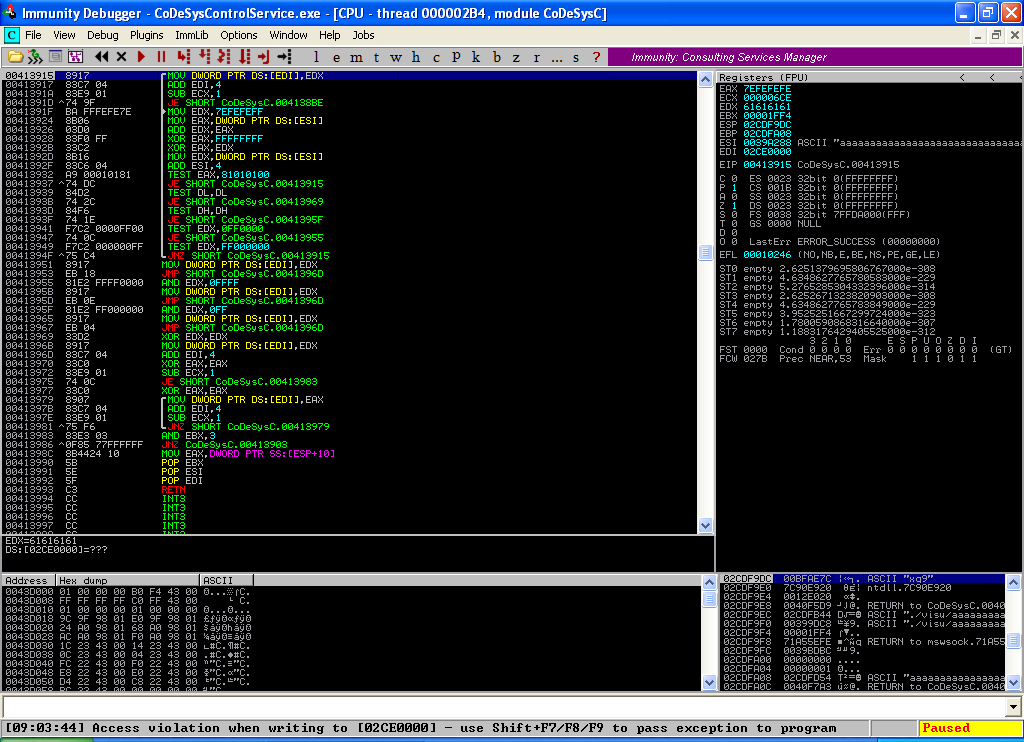The width and height of the screenshot is (1024, 742).
Task: Open breakpoints window with 'b' button
Action: click(x=497, y=57)
